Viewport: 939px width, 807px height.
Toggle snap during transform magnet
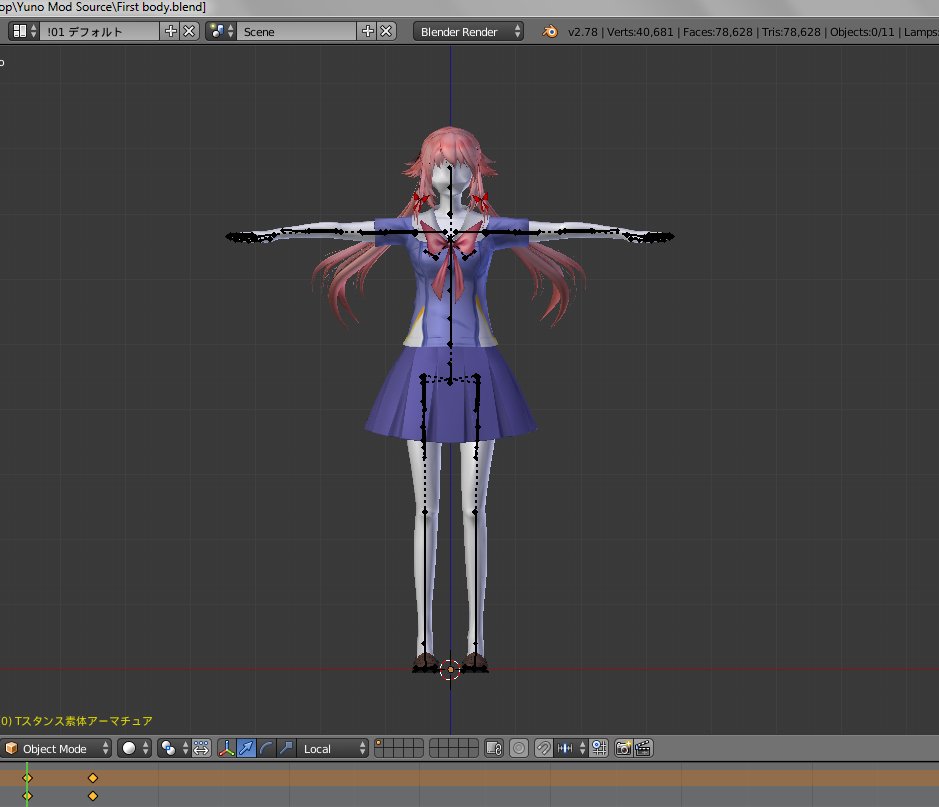click(544, 748)
